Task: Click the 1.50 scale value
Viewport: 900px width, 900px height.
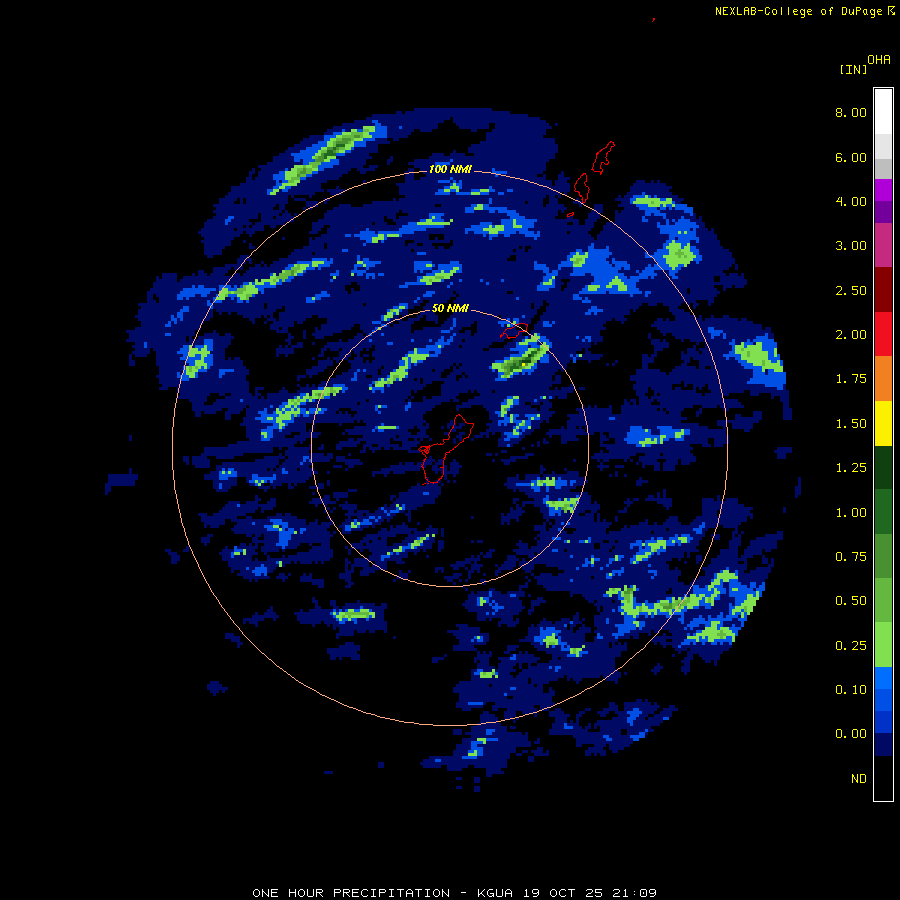Action: [x=851, y=424]
